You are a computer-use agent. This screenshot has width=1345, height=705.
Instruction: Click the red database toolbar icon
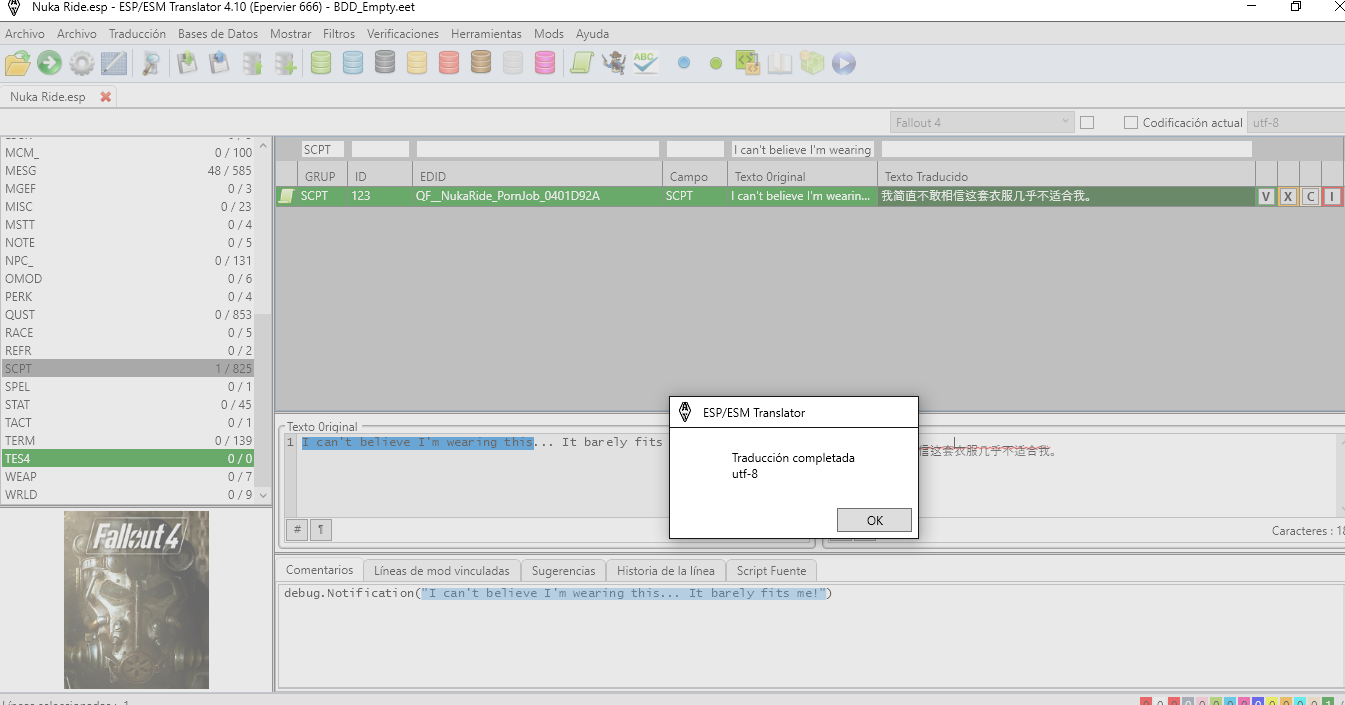coord(449,64)
